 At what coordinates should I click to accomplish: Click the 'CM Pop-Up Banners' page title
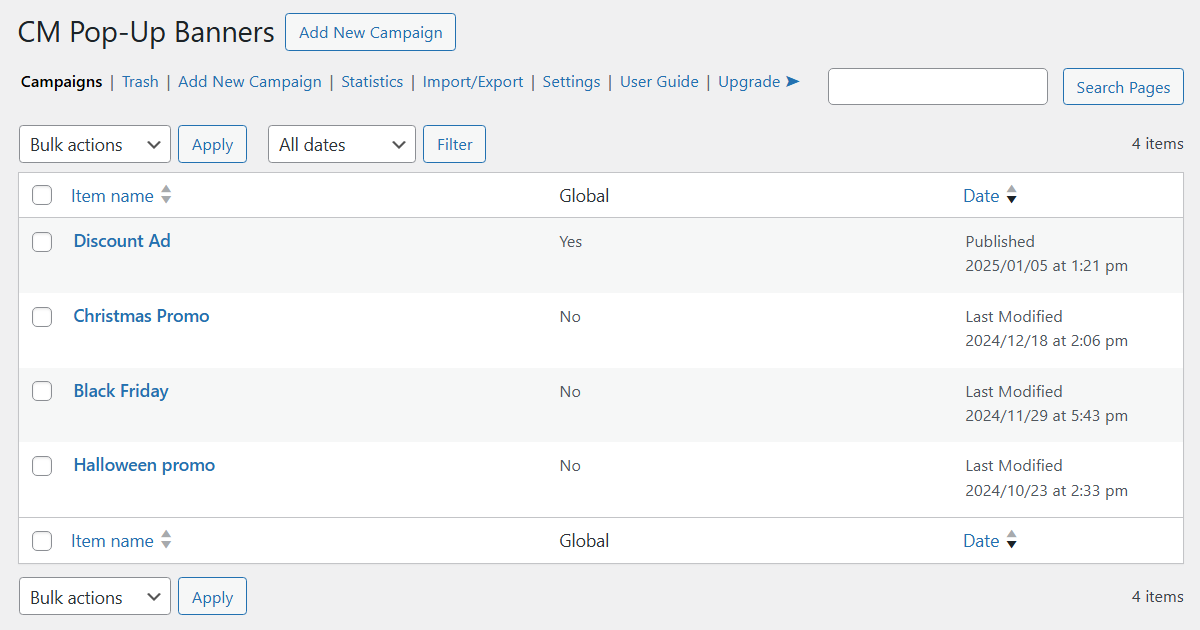(x=146, y=33)
